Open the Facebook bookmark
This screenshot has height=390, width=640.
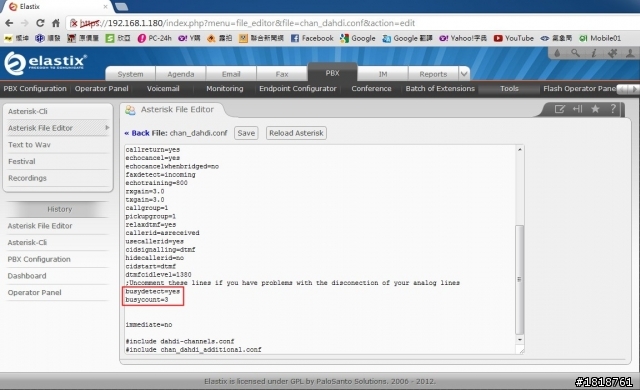(312, 38)
